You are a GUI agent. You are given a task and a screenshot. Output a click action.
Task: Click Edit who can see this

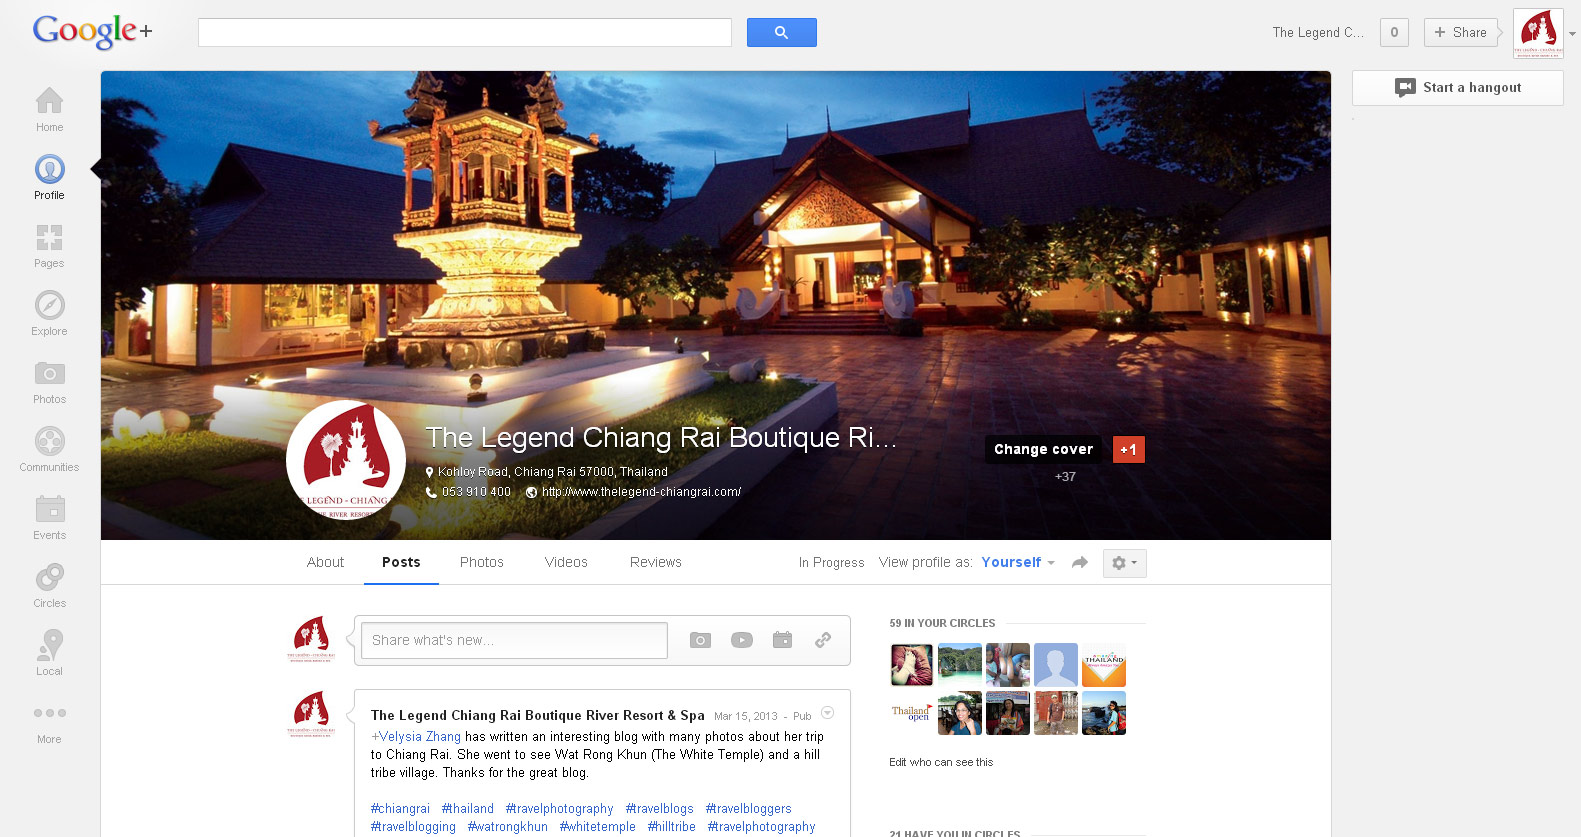tap(941, 762)
